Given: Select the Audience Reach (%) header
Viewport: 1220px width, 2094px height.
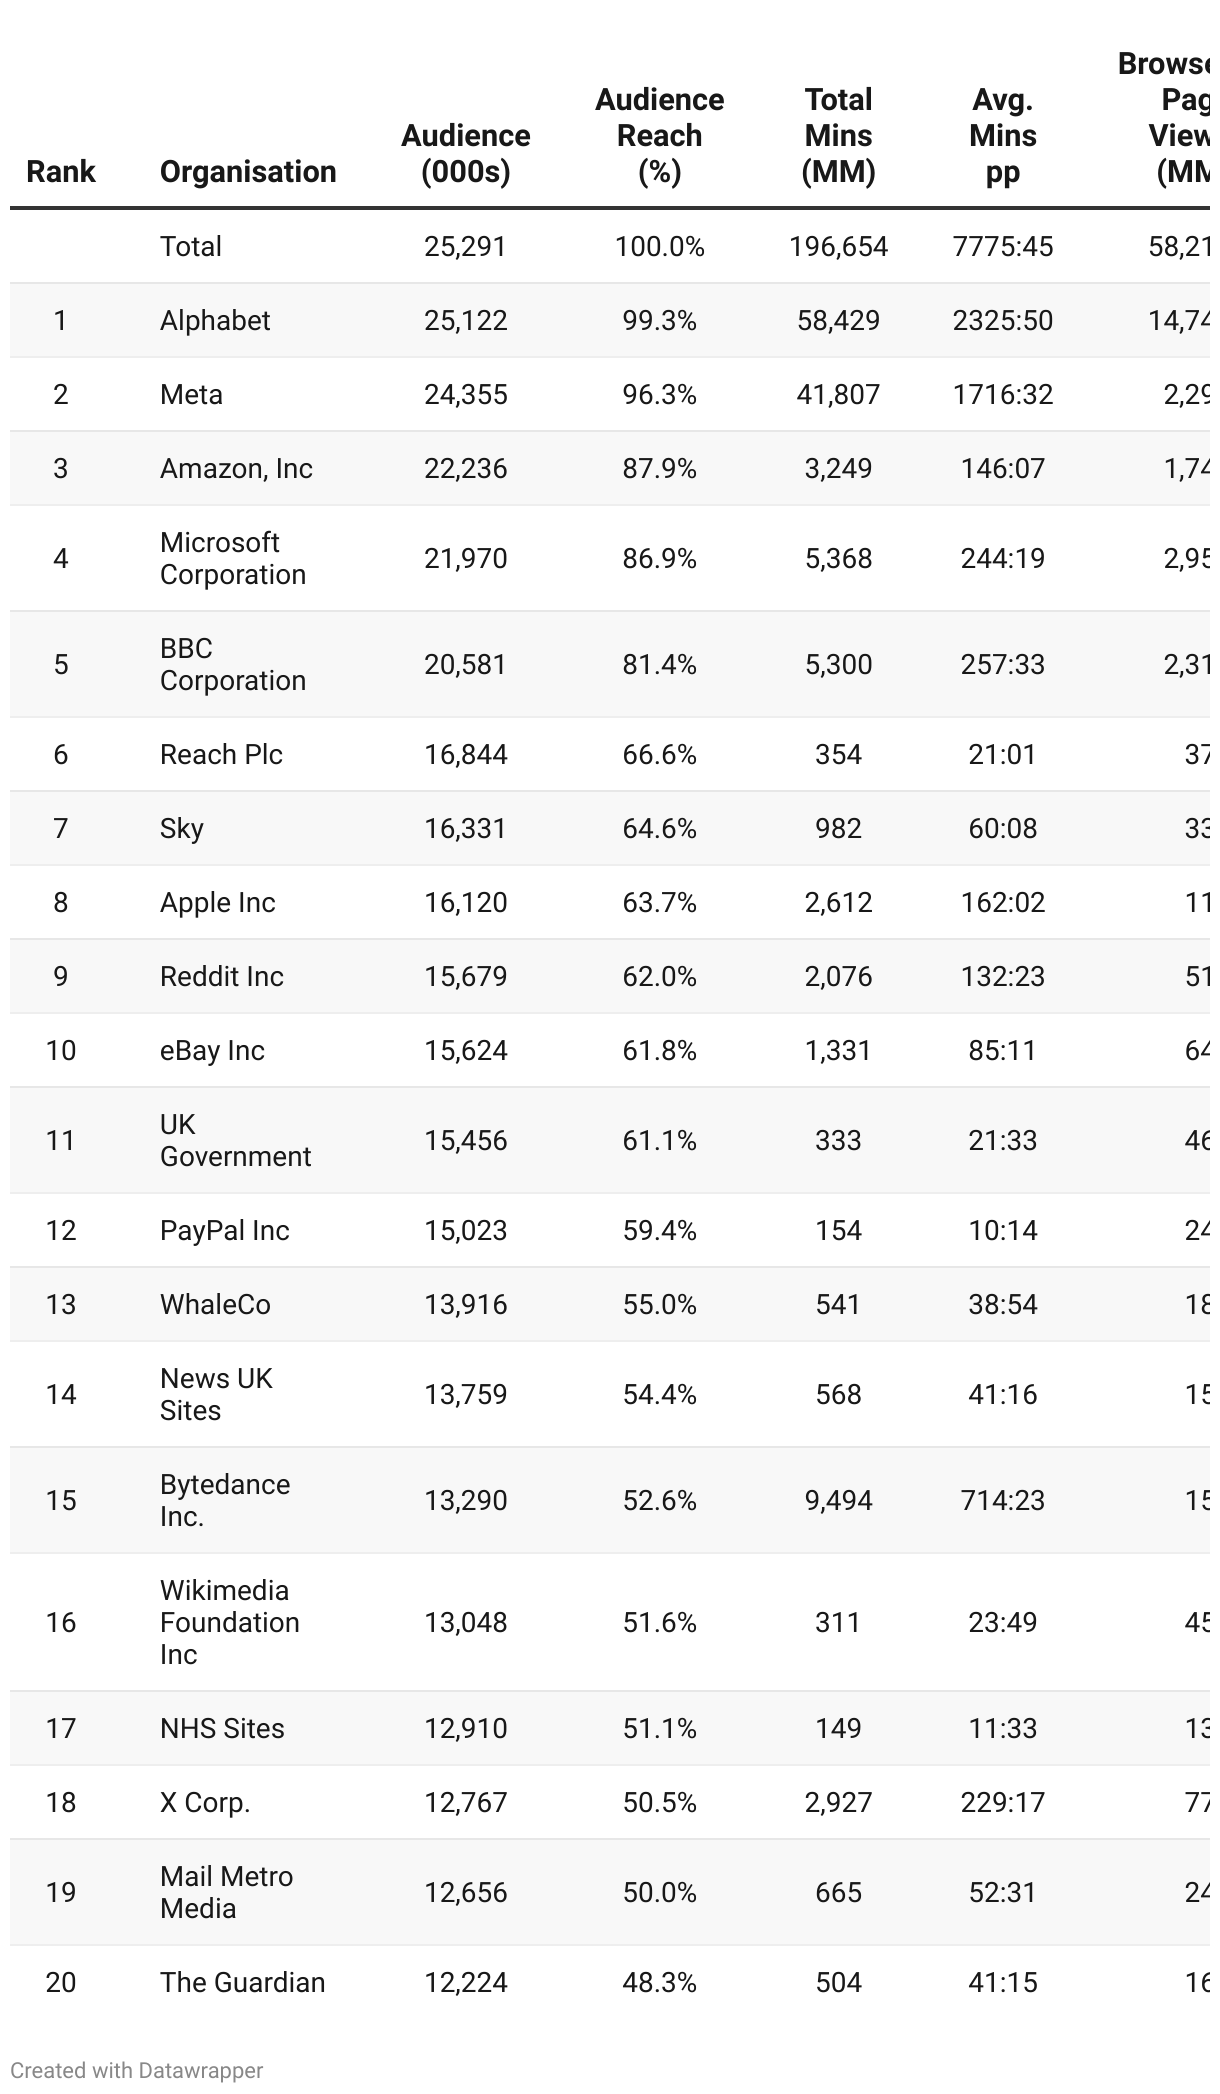Looking at the screenshot, I should (659, 135).
